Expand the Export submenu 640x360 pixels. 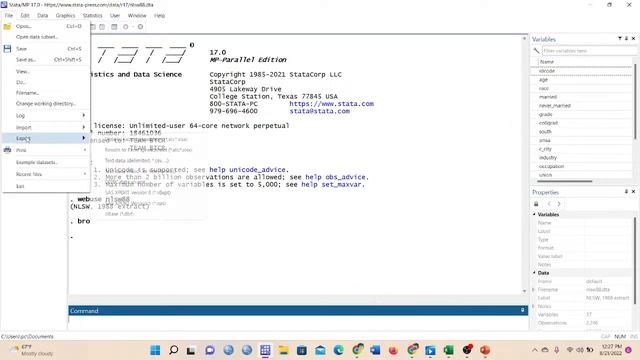click(x=46, y=138)
